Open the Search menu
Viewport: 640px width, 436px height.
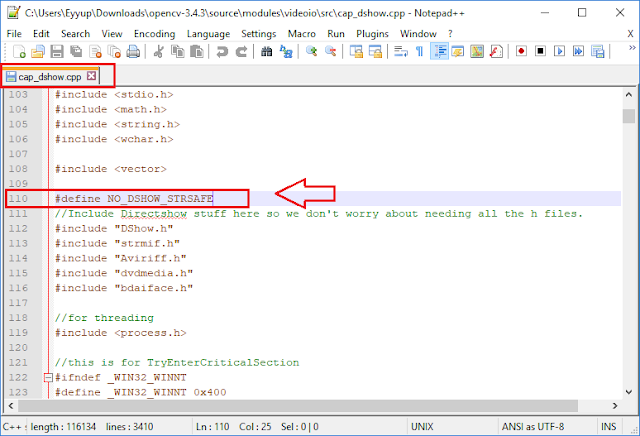(76, 34)
